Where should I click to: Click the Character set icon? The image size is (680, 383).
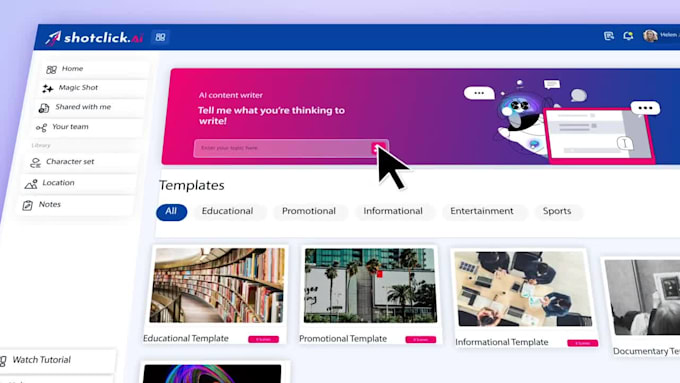click(x=35, y=163)
